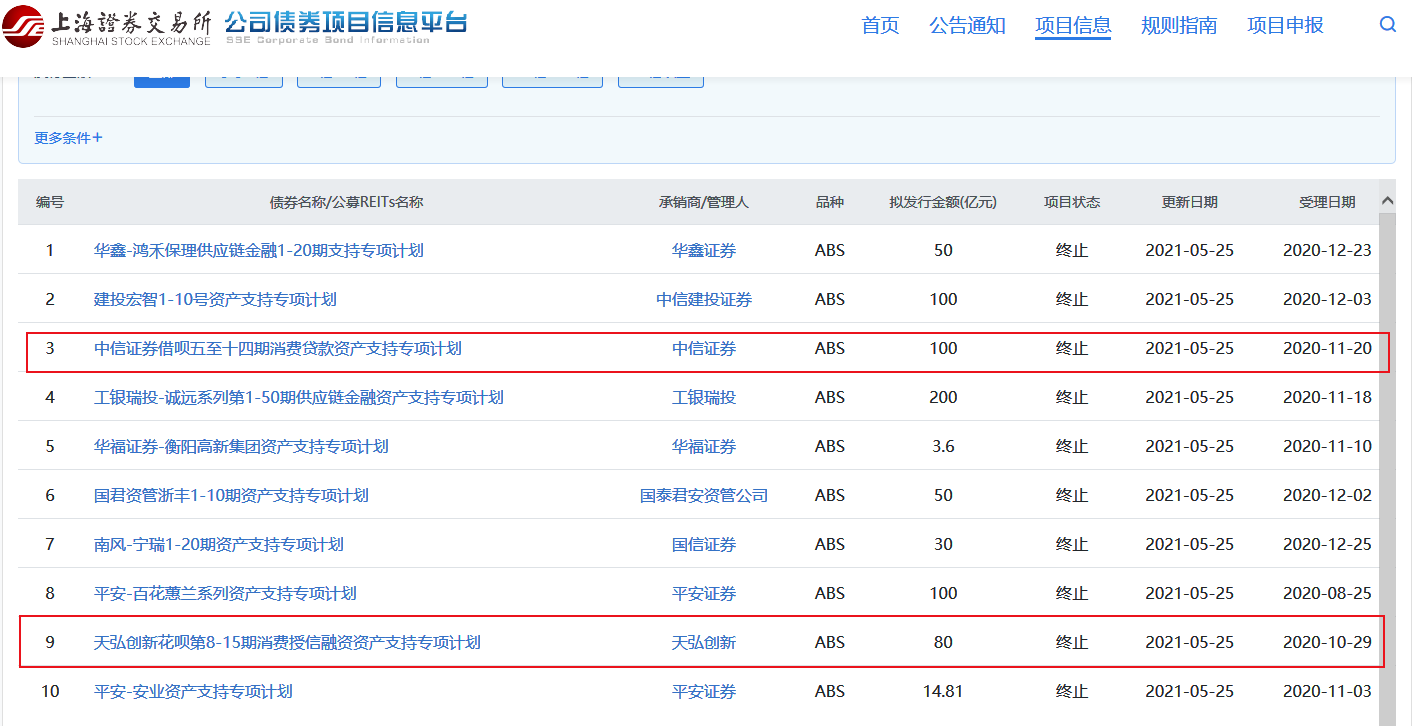Open 建投宏智1-10号资产支持专项计划 link
This screenshot has width=1412, height=726.
click(x=215, y=299)
